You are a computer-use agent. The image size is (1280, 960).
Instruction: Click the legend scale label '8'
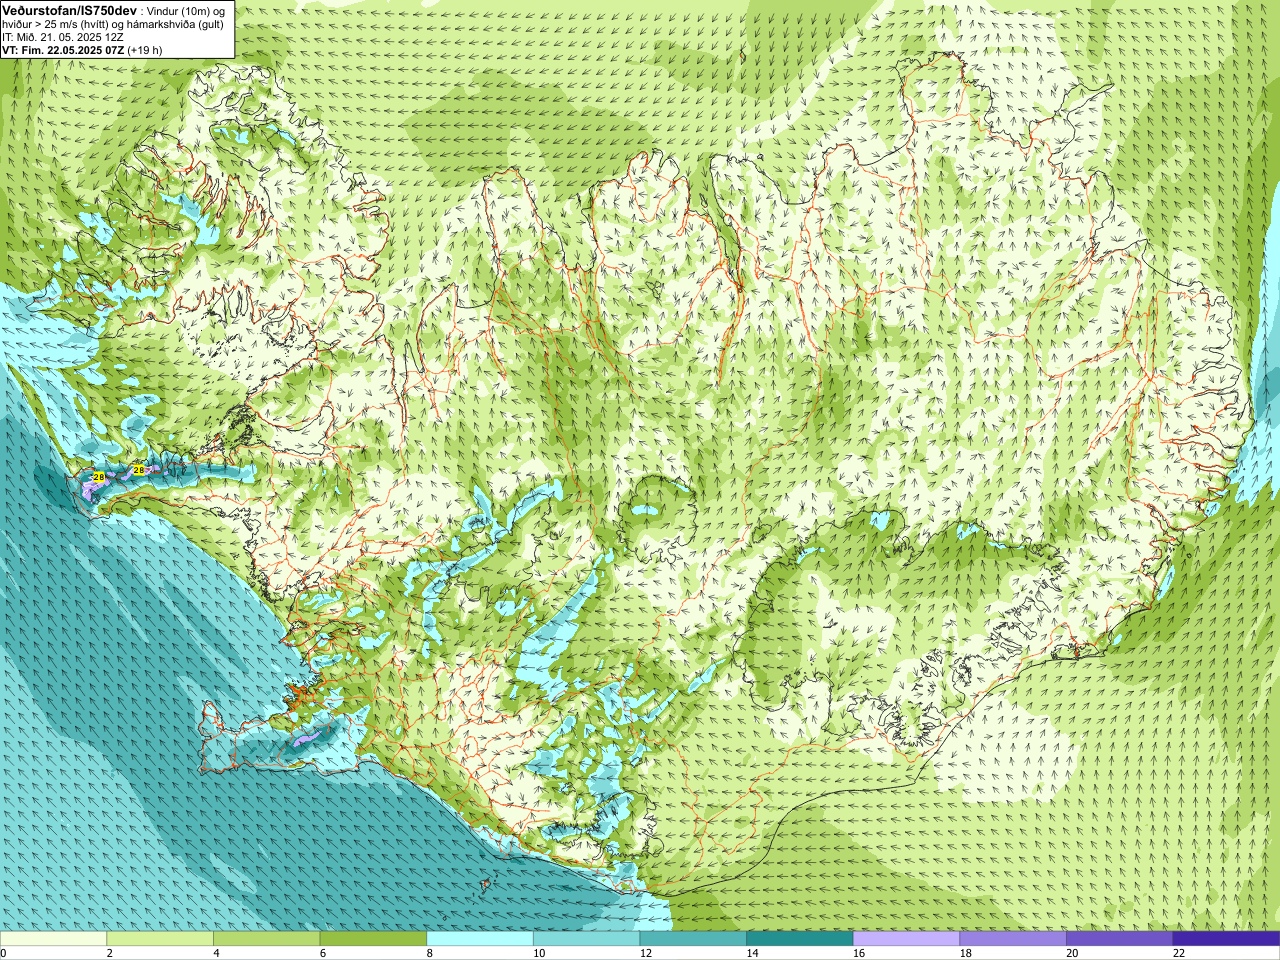430,954
